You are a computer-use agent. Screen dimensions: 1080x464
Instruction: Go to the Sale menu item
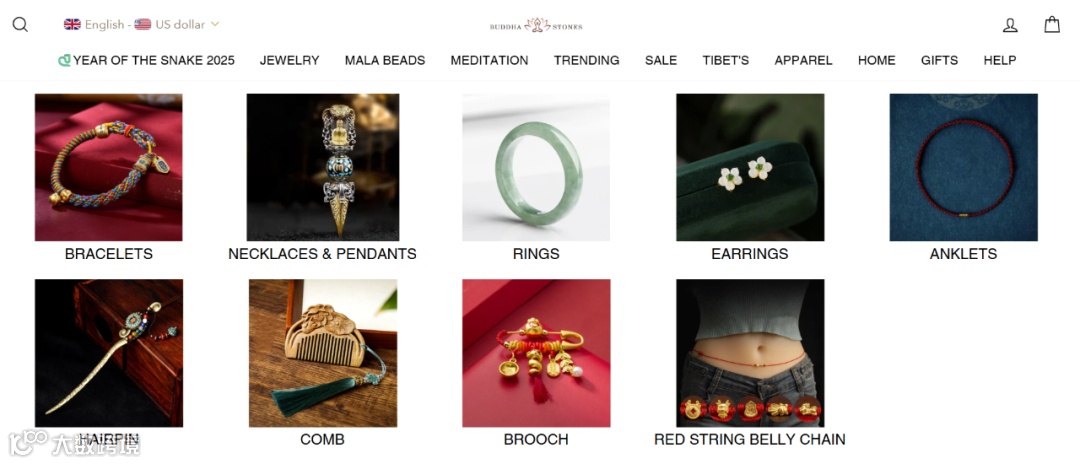click(661, 61)
